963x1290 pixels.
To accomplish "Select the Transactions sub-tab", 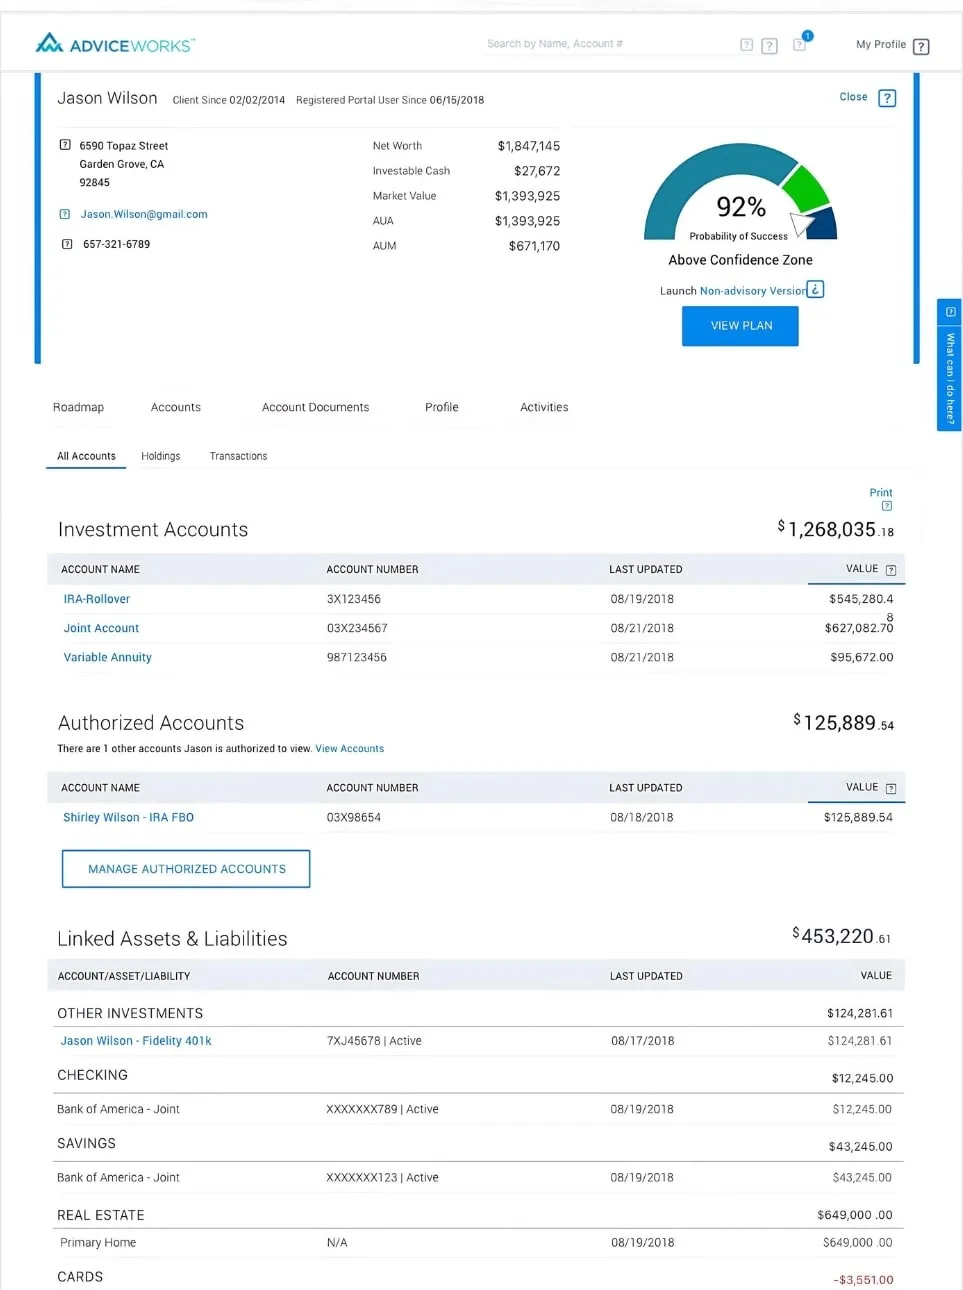I will (238, 456).
